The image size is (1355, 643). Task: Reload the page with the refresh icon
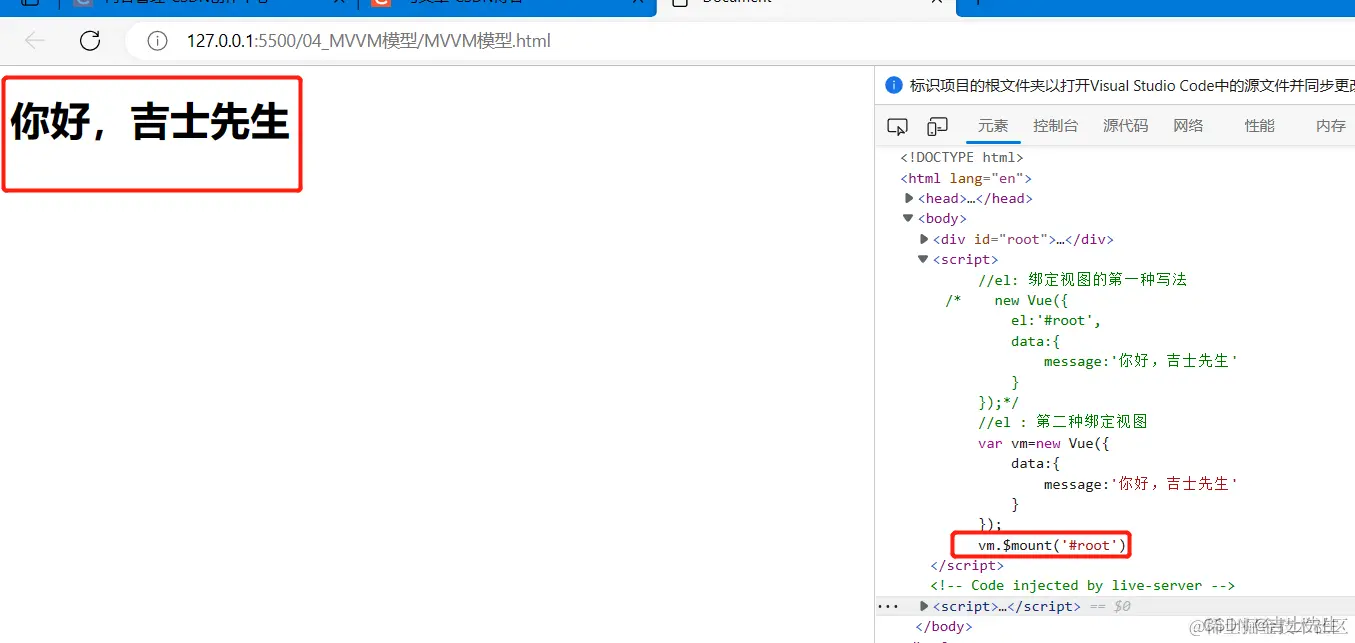click(90, 41)
